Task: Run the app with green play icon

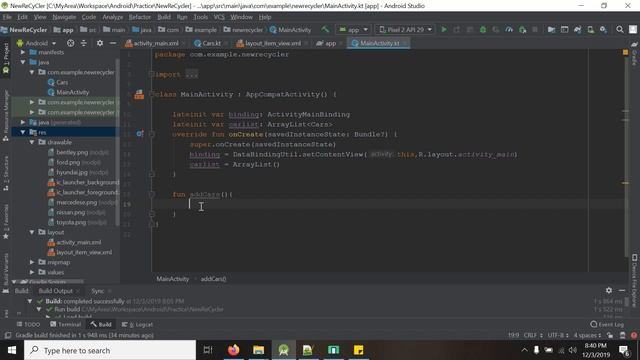Action: pos(444,29)
